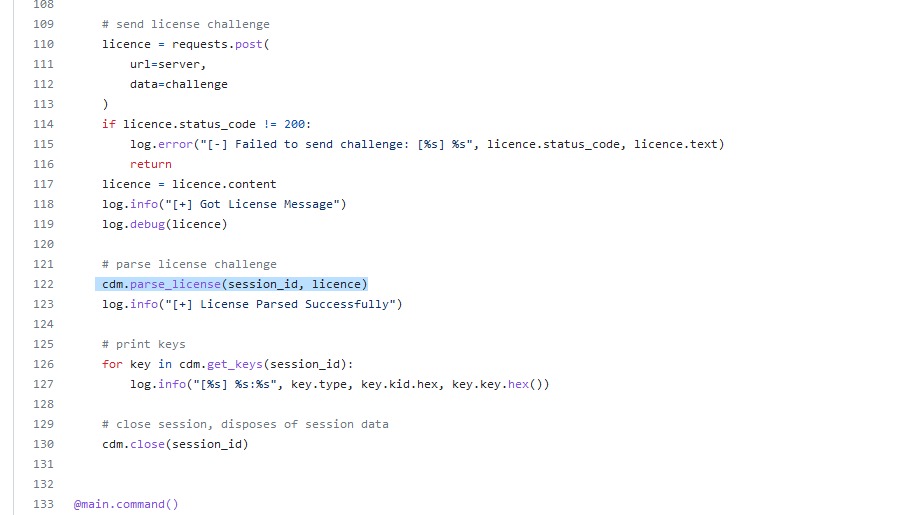Select line number 133

[x=45, y=504]
